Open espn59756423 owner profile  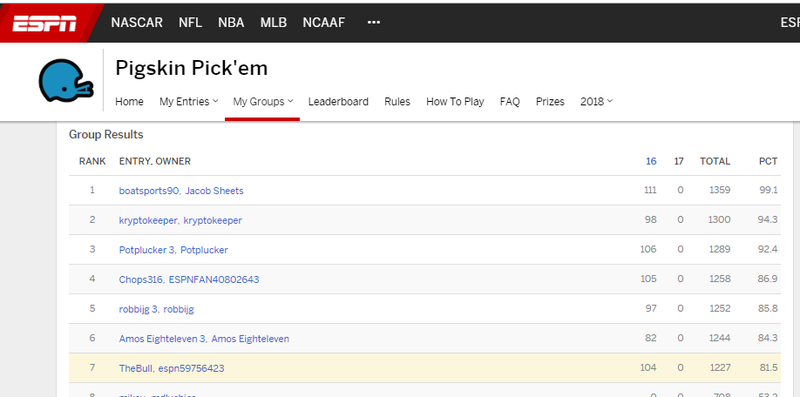[x=191, y=368]
